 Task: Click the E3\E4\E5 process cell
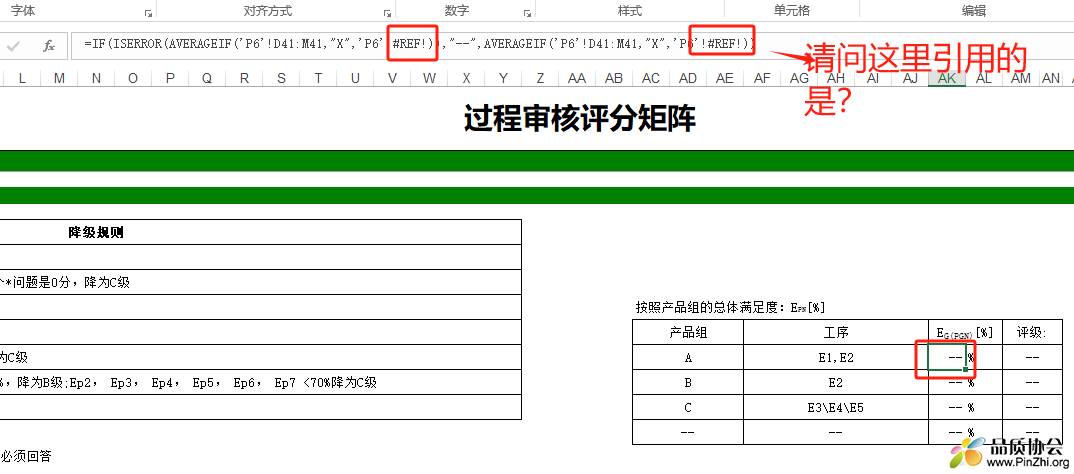[836, 407]
